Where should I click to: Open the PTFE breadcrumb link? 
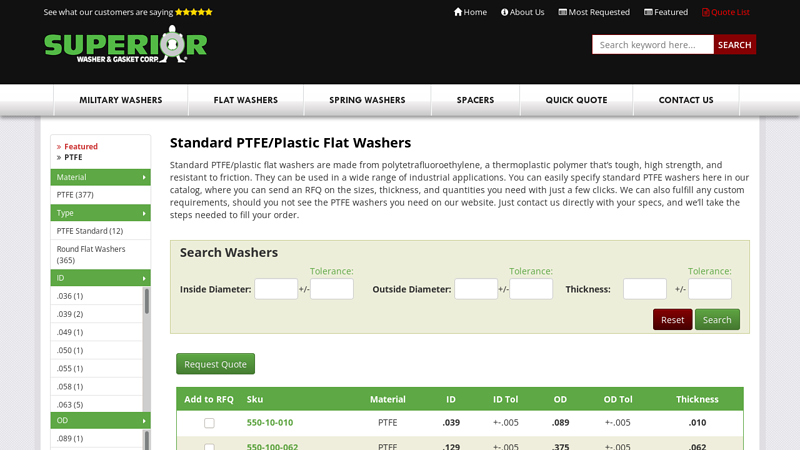73,157
